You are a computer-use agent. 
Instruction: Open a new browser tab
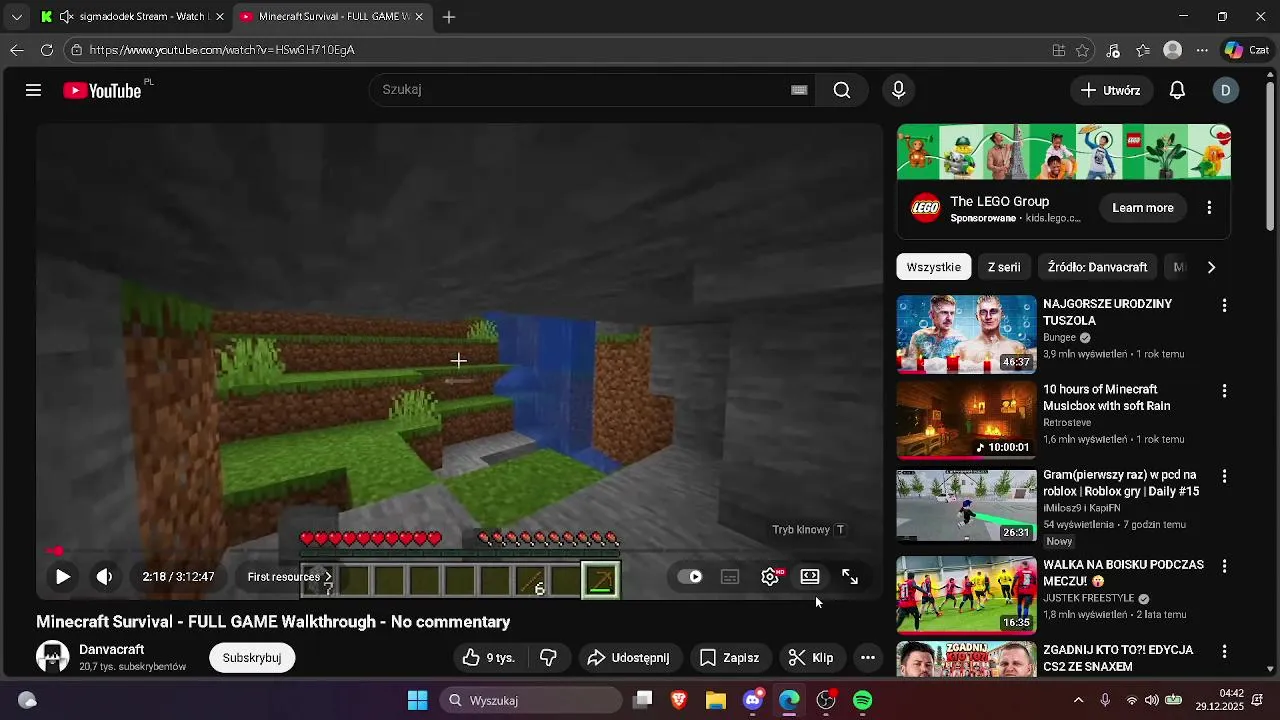(x=449, y=17)
